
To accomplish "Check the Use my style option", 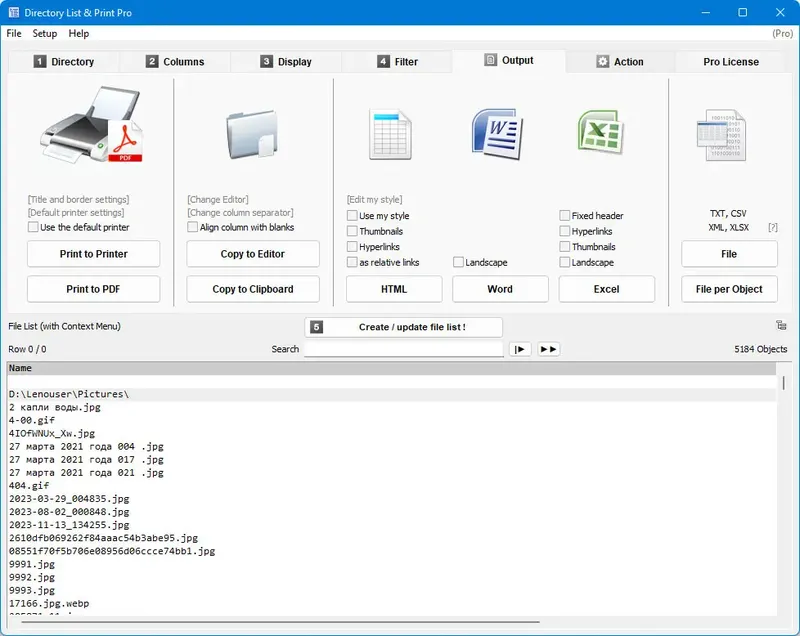I will tap(352, 215).
